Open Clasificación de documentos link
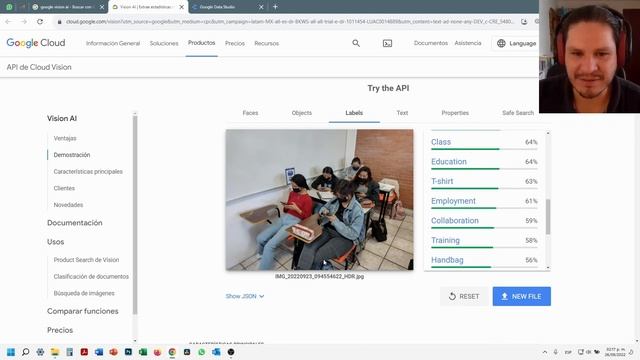Screen dimensions: 640x360 (91, 277)
